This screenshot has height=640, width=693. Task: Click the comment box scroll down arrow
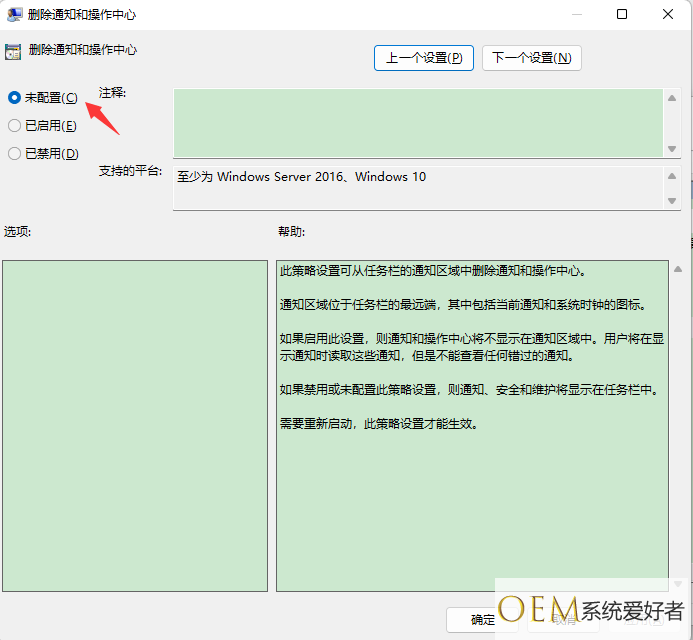point(672,148)
